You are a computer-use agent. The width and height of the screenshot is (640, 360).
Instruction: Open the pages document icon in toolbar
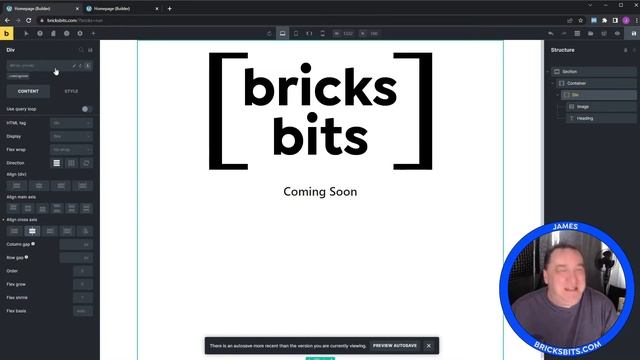(53, 33)
